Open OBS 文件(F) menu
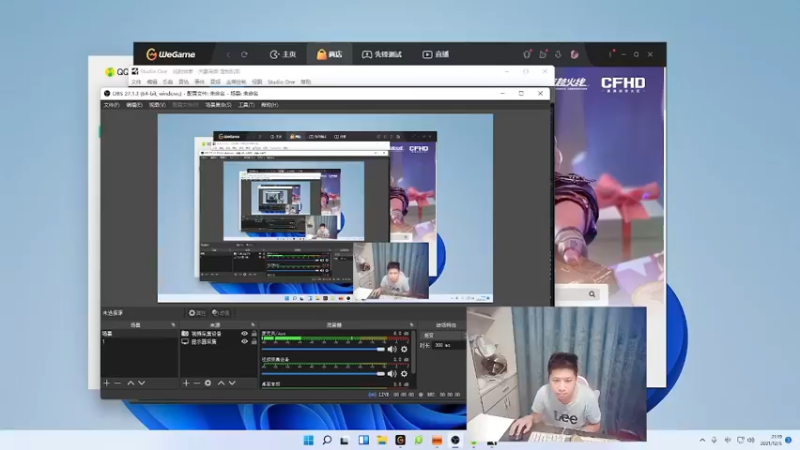This screenshot has width=800, height=450. (111, 105)
